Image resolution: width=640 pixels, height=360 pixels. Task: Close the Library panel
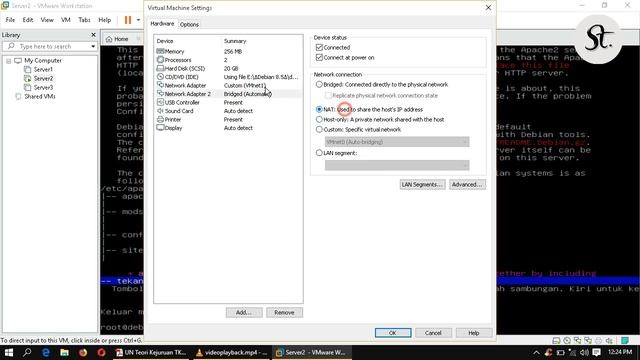[x=93, y=35]
